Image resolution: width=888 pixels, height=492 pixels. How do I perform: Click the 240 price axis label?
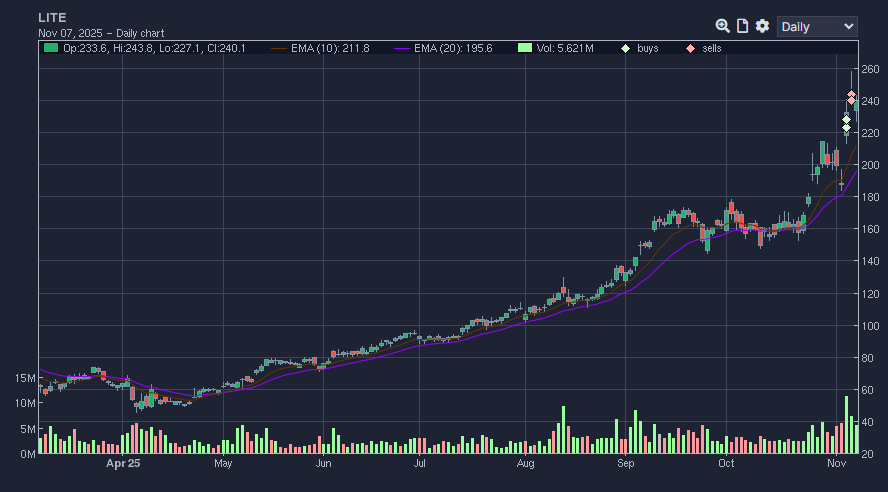(870, 101)
